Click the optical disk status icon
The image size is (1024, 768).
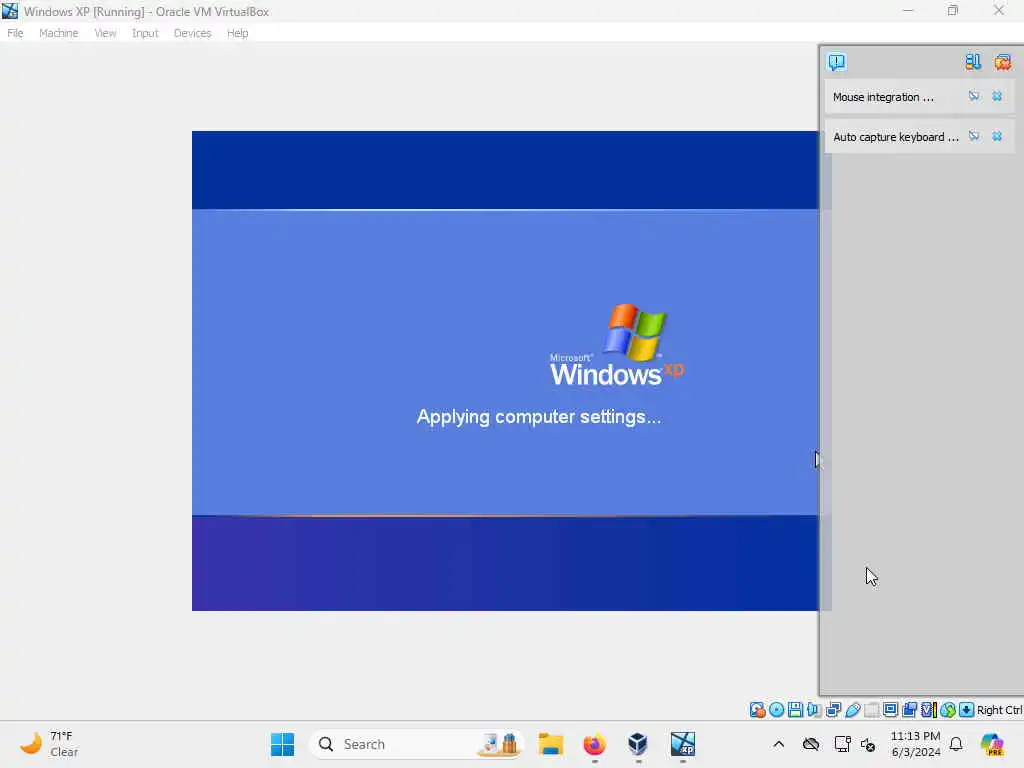point(776,710)
